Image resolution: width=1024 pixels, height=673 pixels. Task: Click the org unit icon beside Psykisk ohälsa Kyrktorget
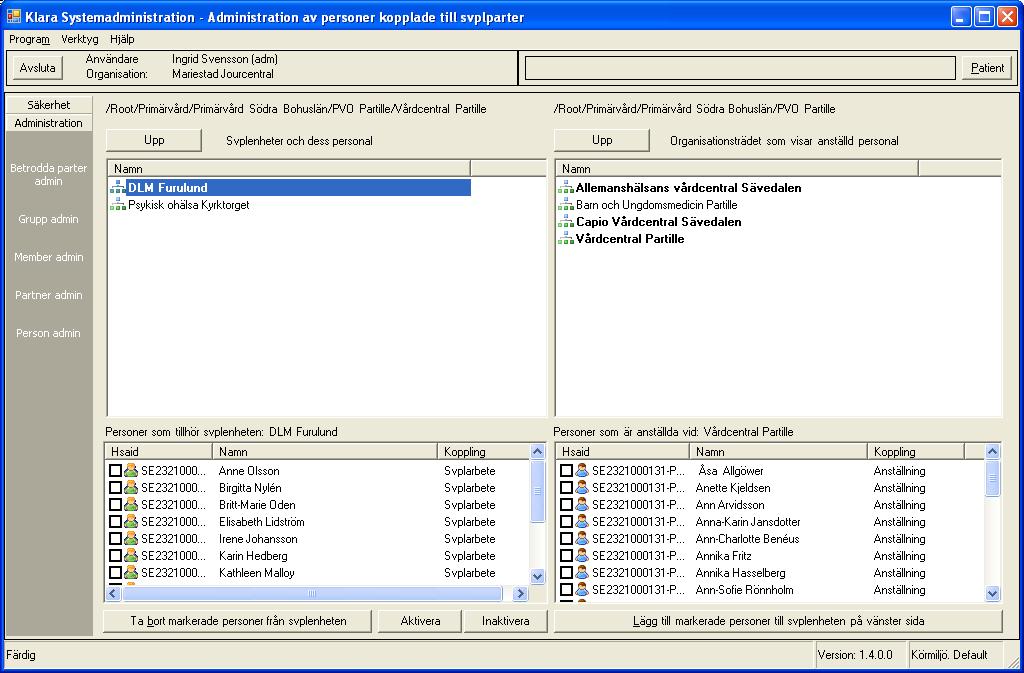(x=118, y=205)
